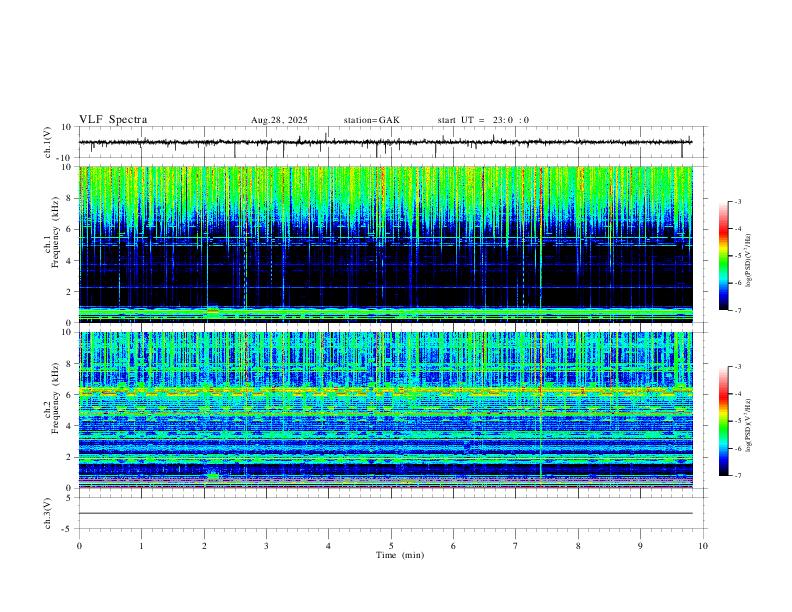
Task: Click the "ch.3(V)" axis label
Action: (48, 513)
